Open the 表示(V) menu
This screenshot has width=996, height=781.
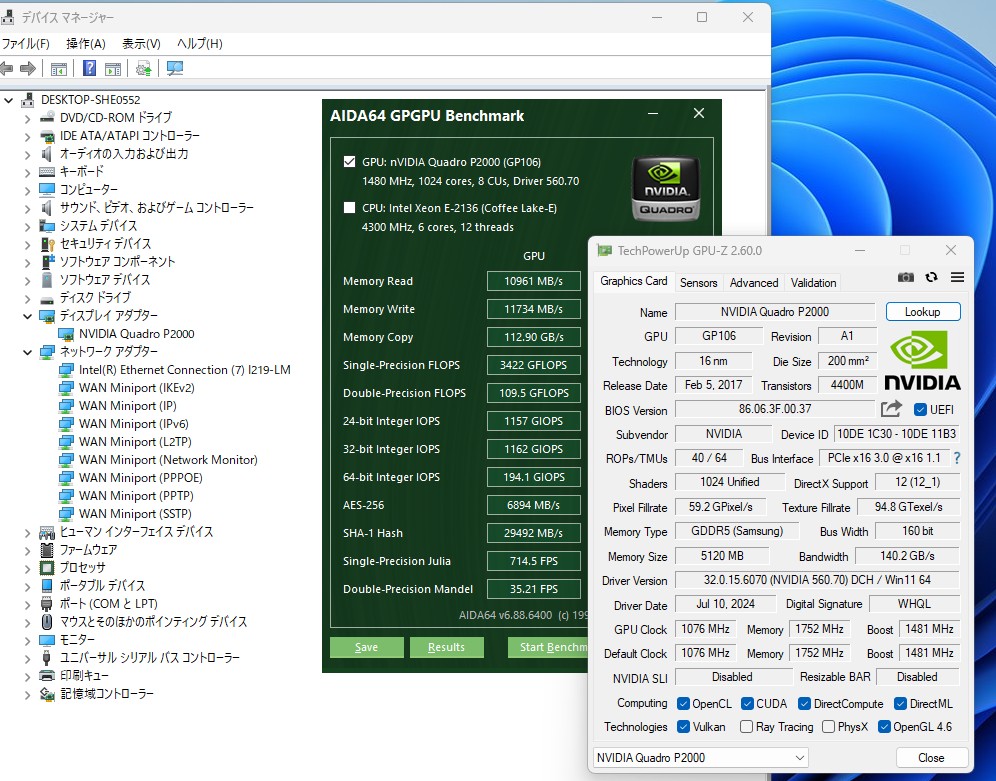pyautogui.click(x=141, y=44)
